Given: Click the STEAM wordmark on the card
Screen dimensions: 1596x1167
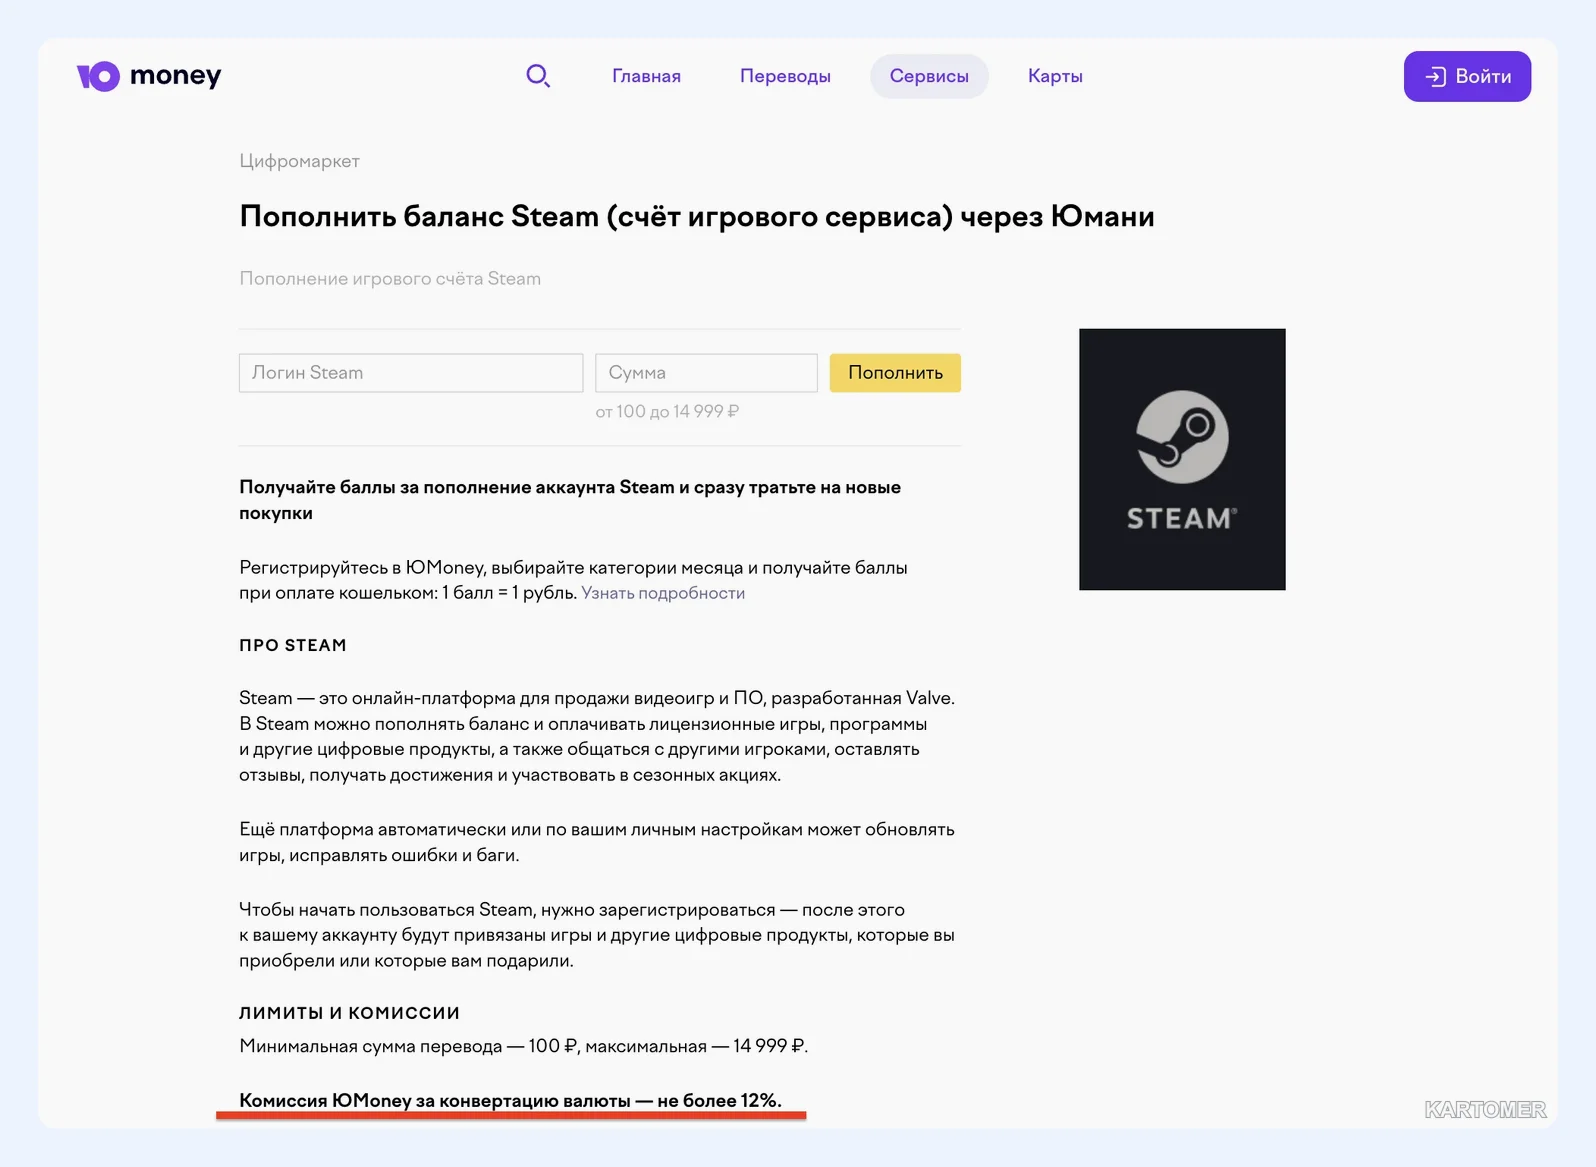Looking at the screenshot, I should tap(1181, 518).
